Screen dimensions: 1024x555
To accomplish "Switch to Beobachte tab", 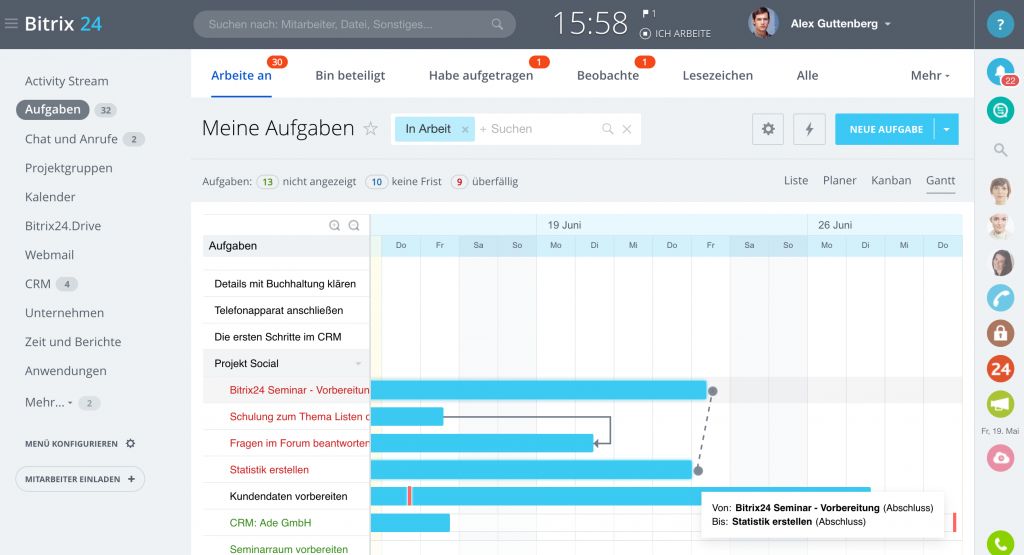I will tap(607, 76).
